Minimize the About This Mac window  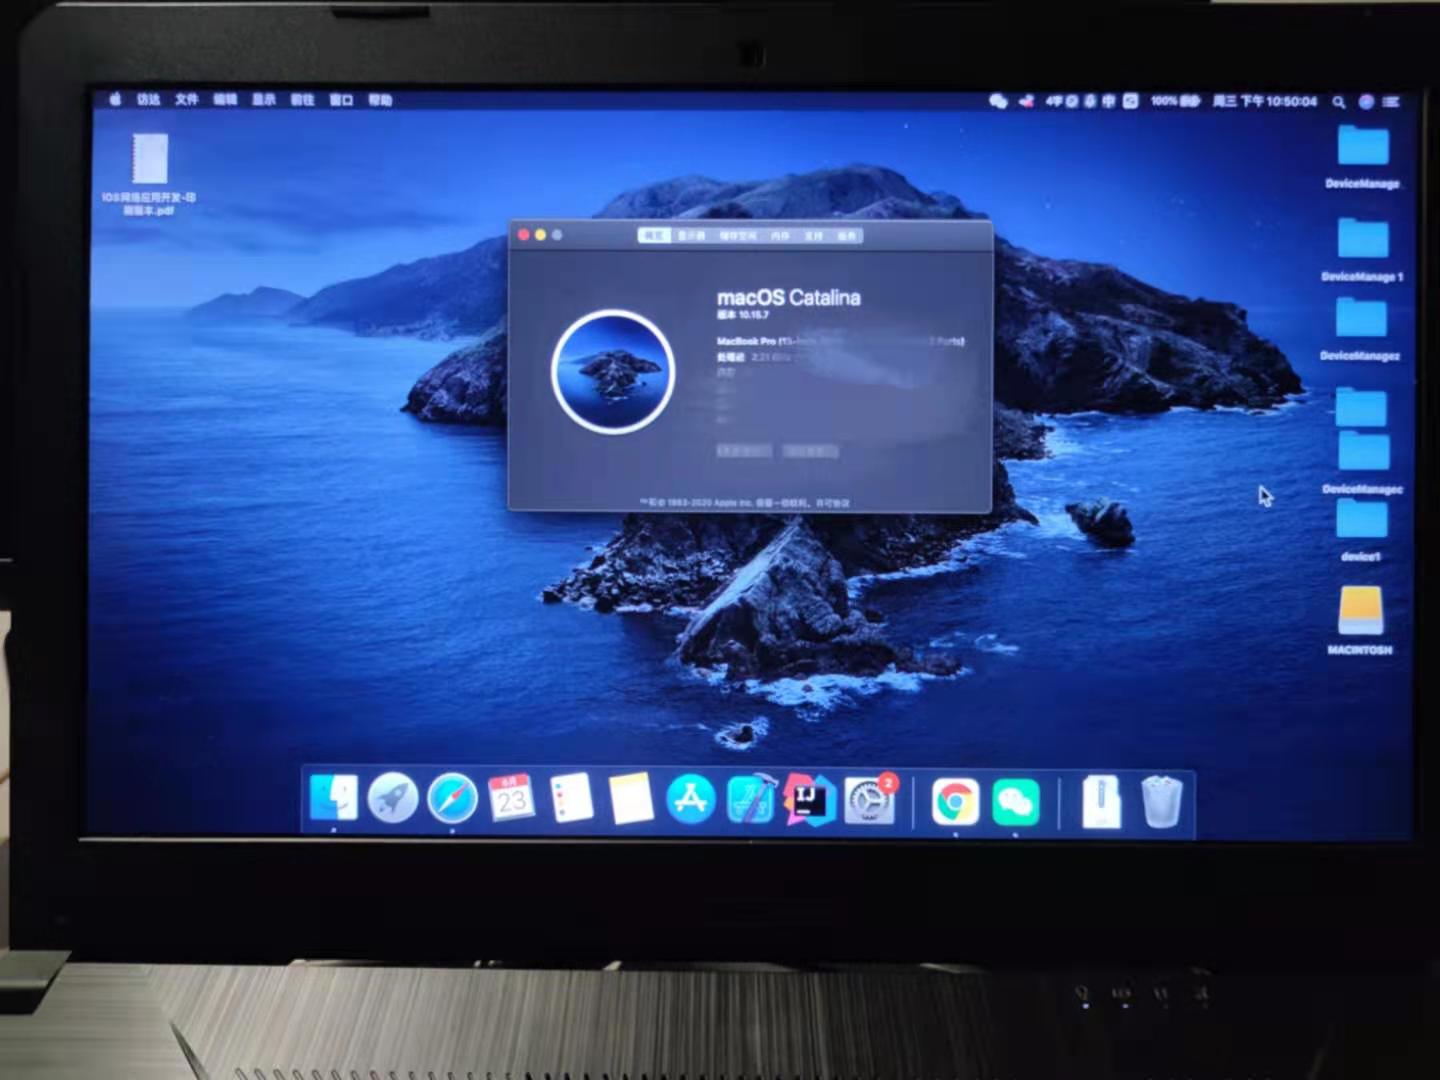click(540, 235)
